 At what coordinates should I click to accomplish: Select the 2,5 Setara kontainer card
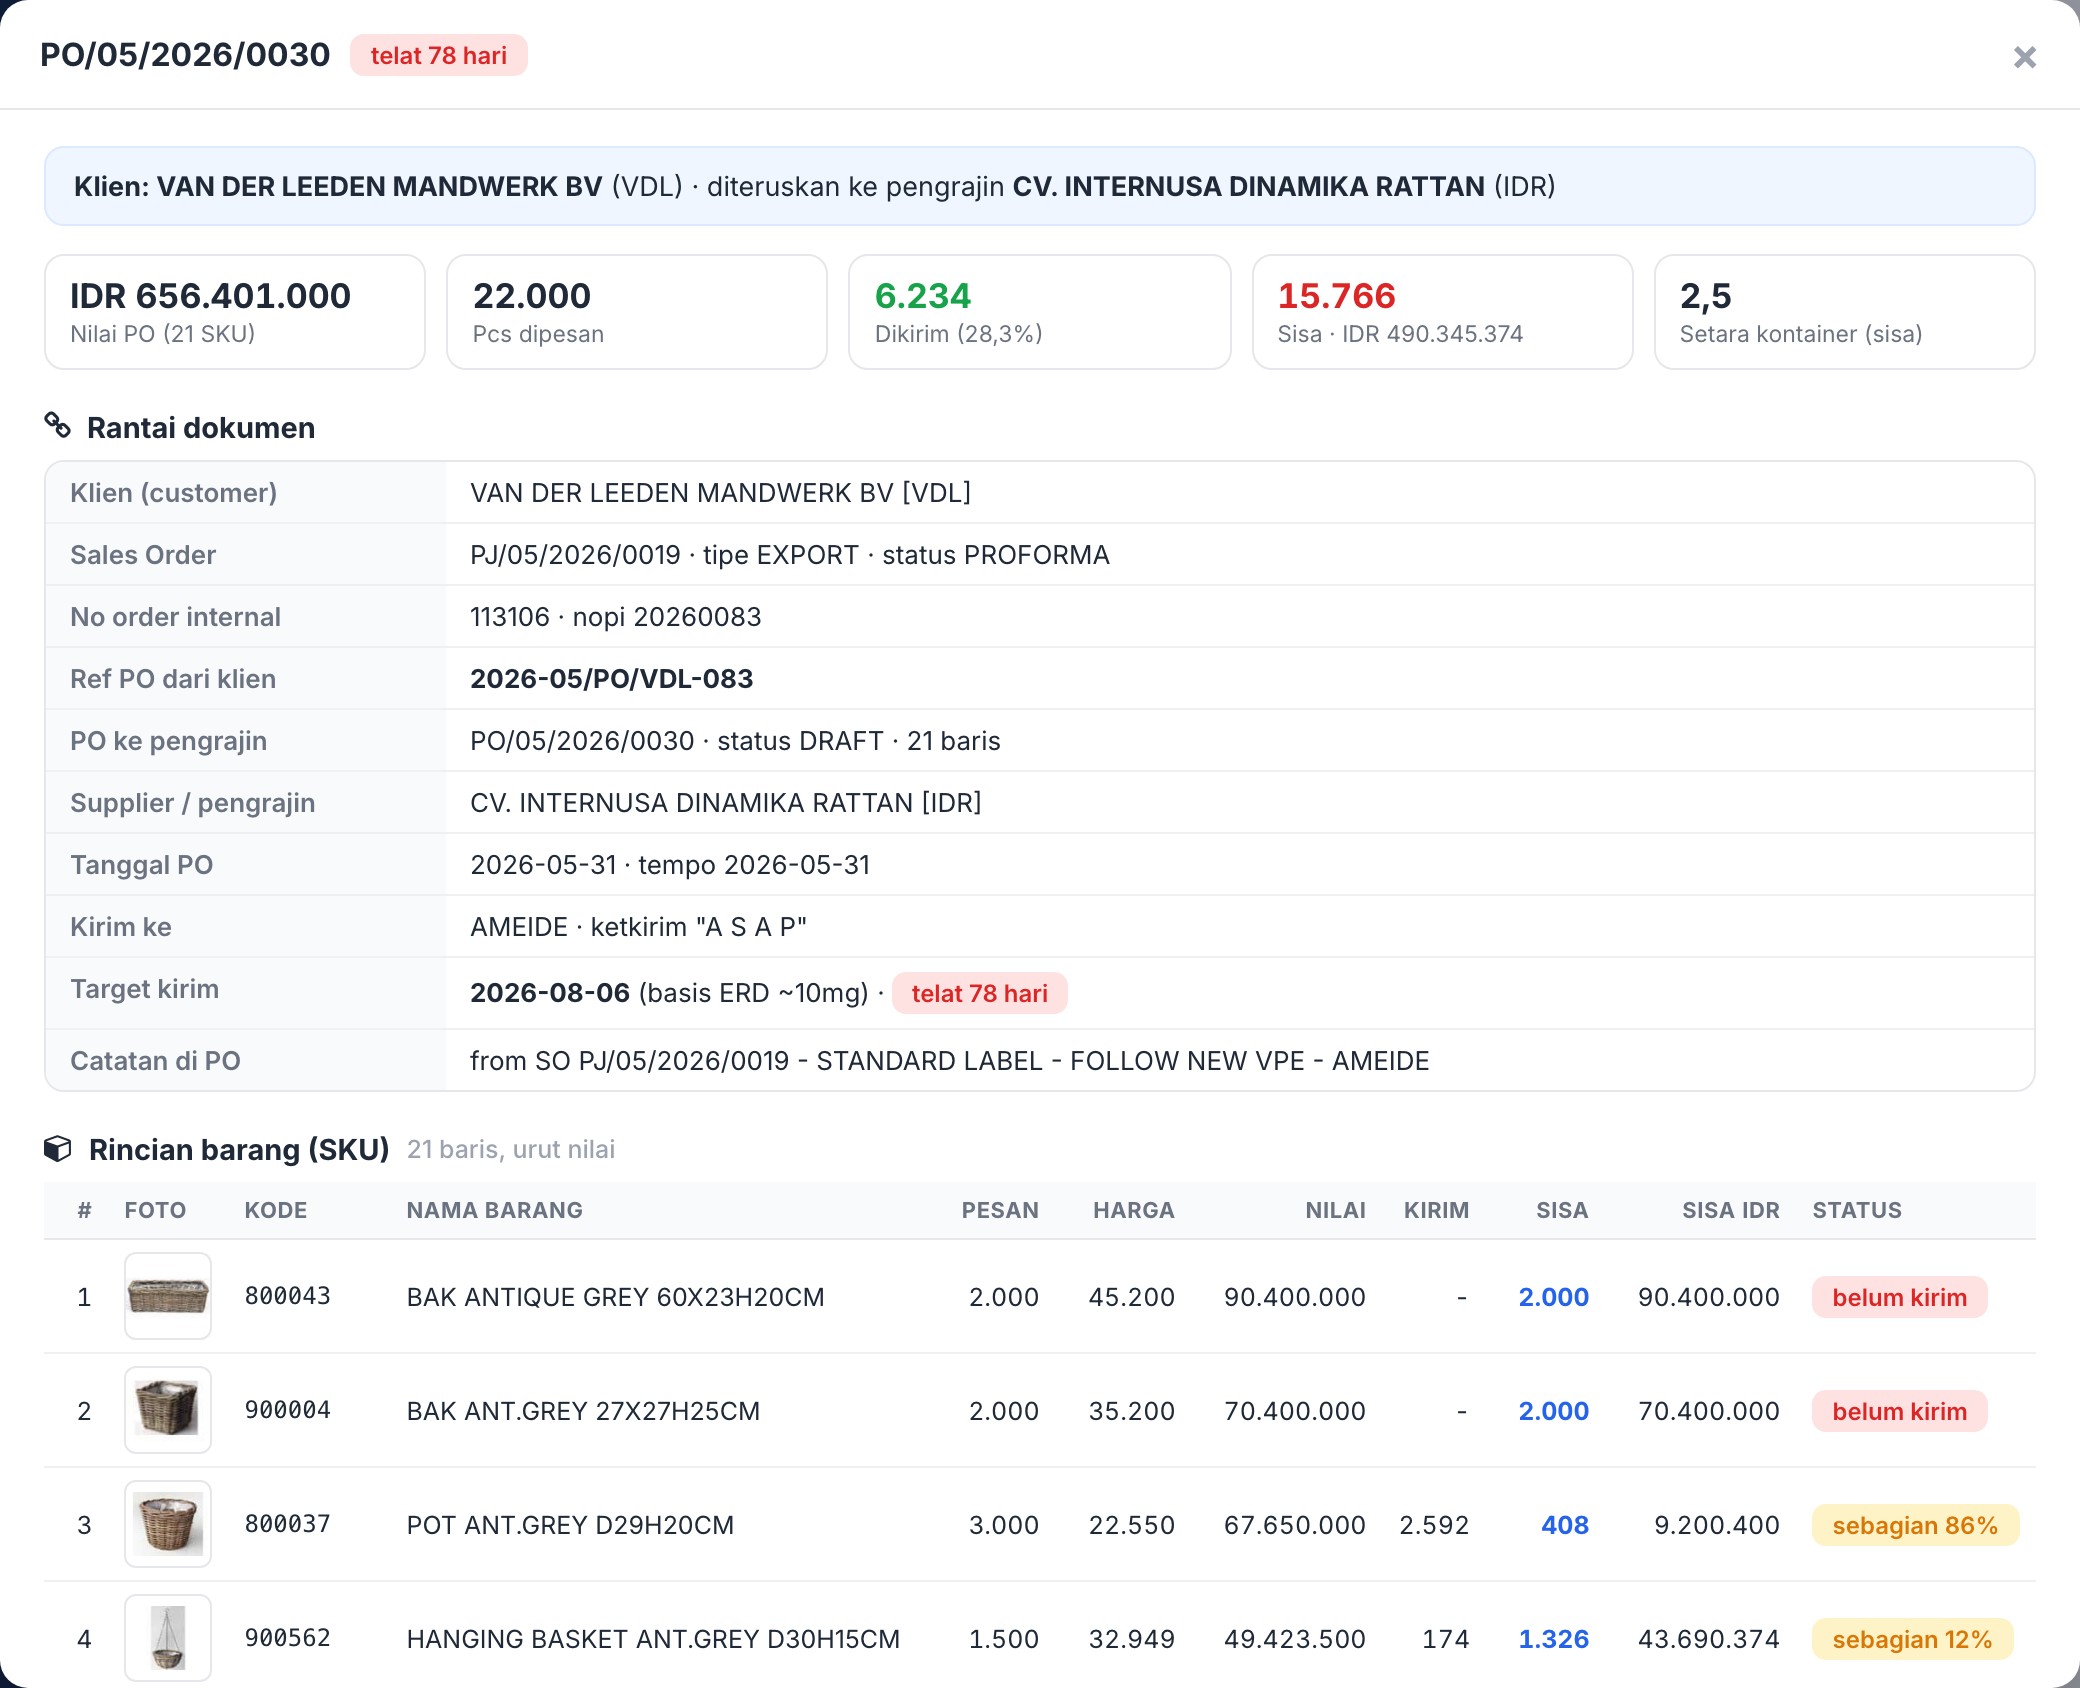[1845, 312]
